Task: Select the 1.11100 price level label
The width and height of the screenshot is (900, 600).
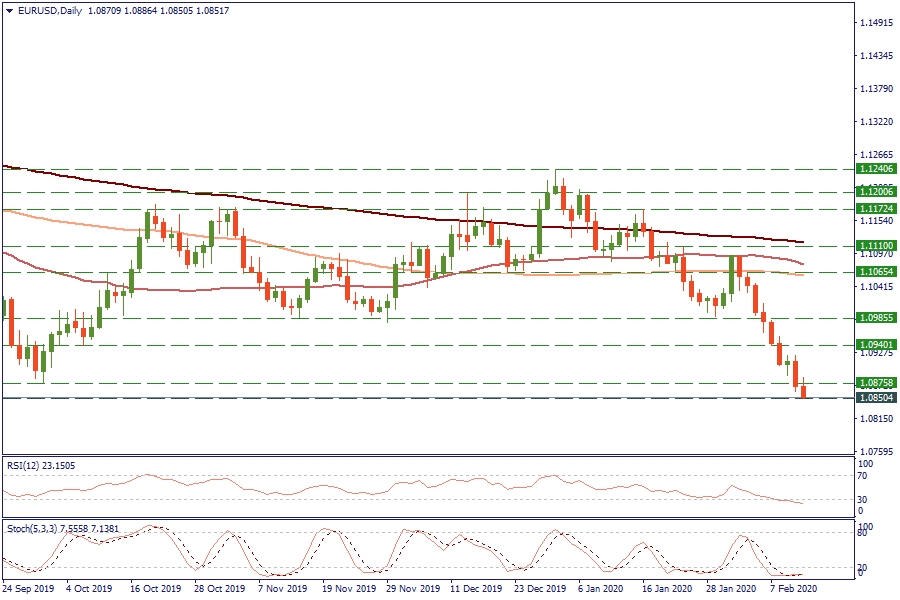Action: [875, 245]
